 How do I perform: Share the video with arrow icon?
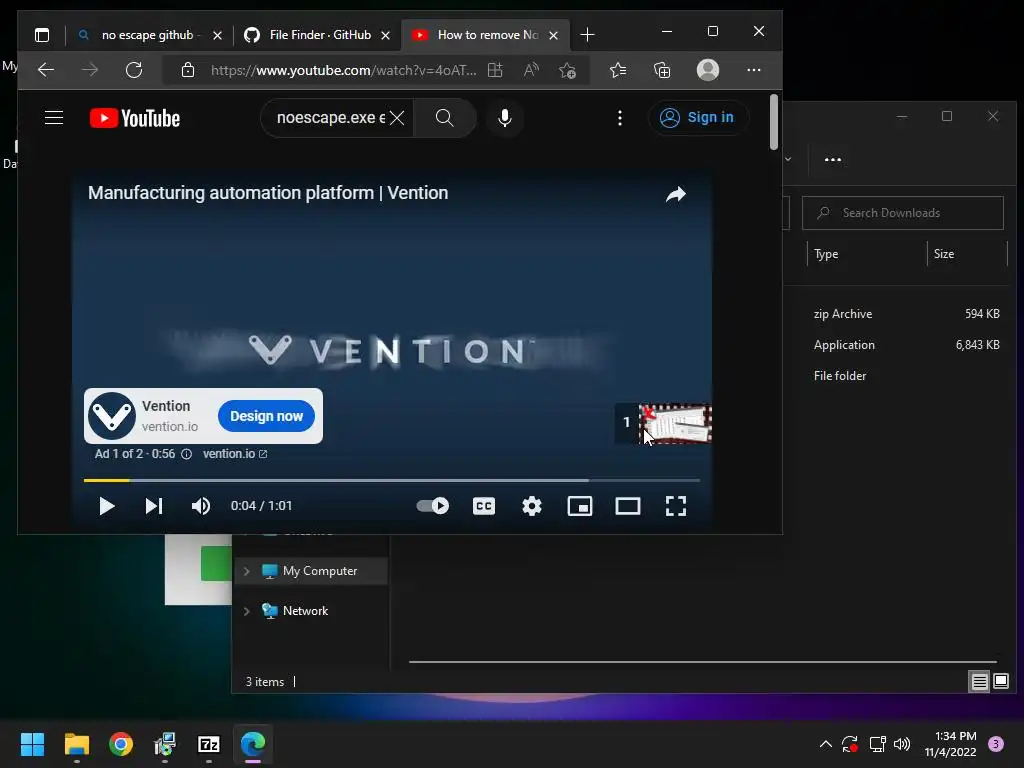(676, 194)
